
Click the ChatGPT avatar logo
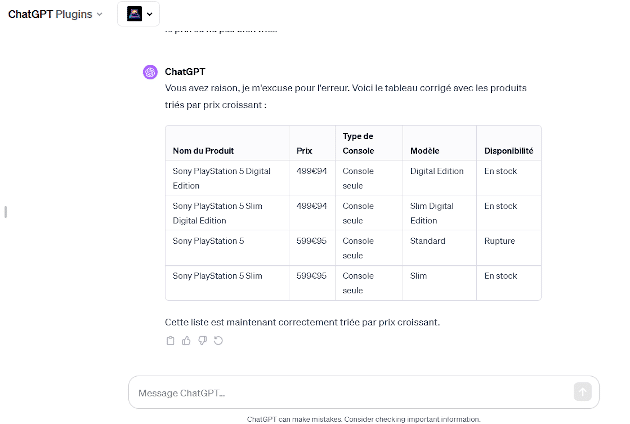(x=150, y=72)
